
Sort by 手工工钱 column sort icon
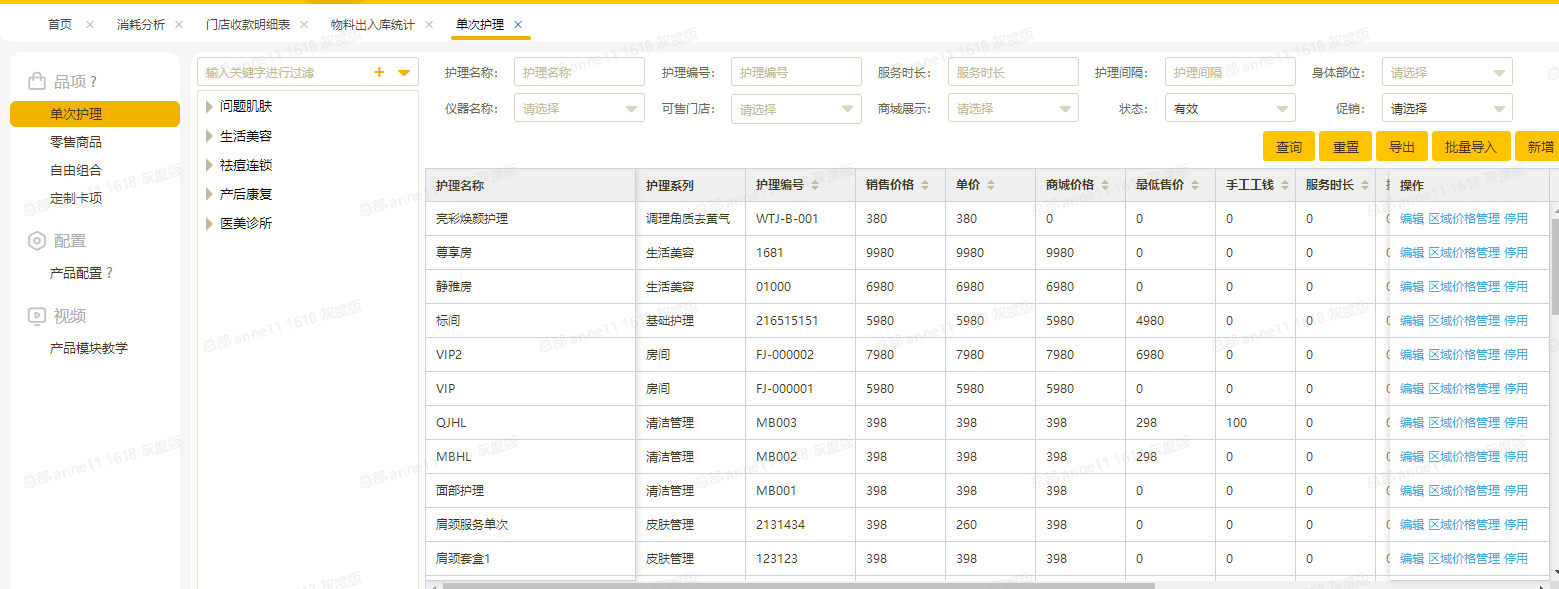(1285, 185)
